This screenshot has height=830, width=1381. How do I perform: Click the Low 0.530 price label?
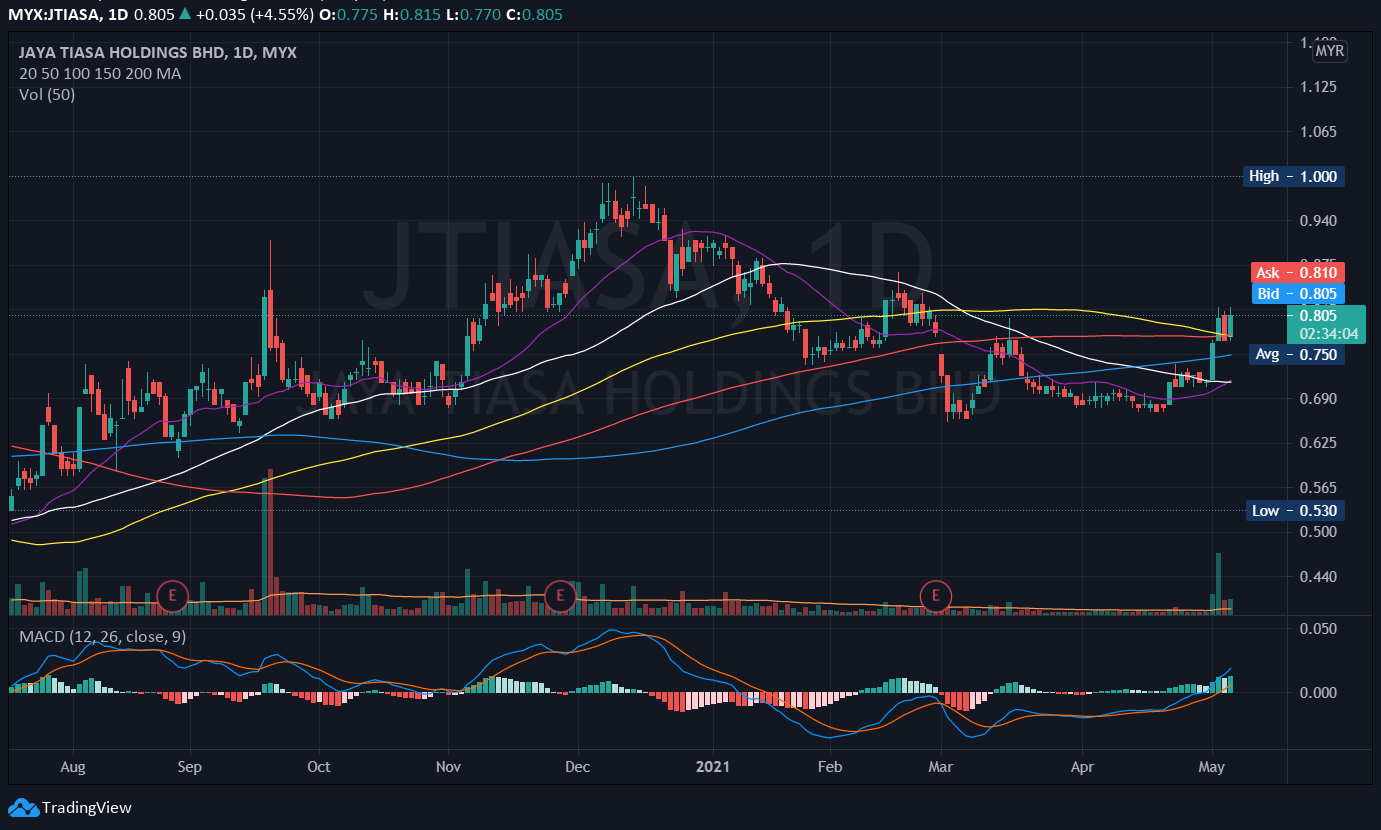point(1295,511)
